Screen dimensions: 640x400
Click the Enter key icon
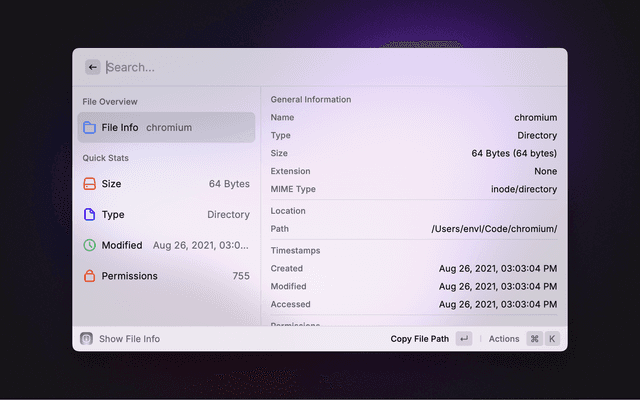click(x=463, y=339)
